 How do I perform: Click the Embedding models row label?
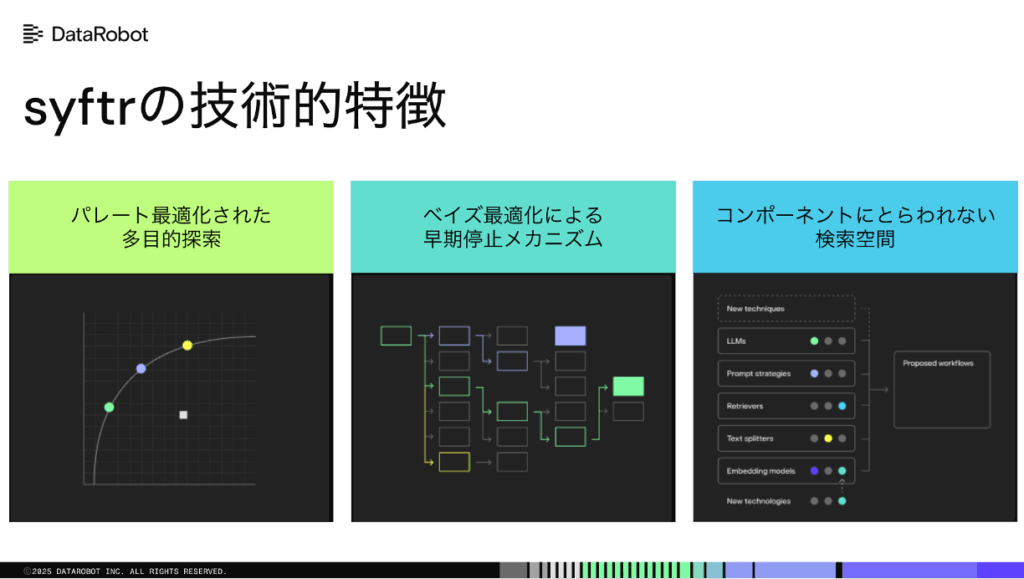click(761, 471)
